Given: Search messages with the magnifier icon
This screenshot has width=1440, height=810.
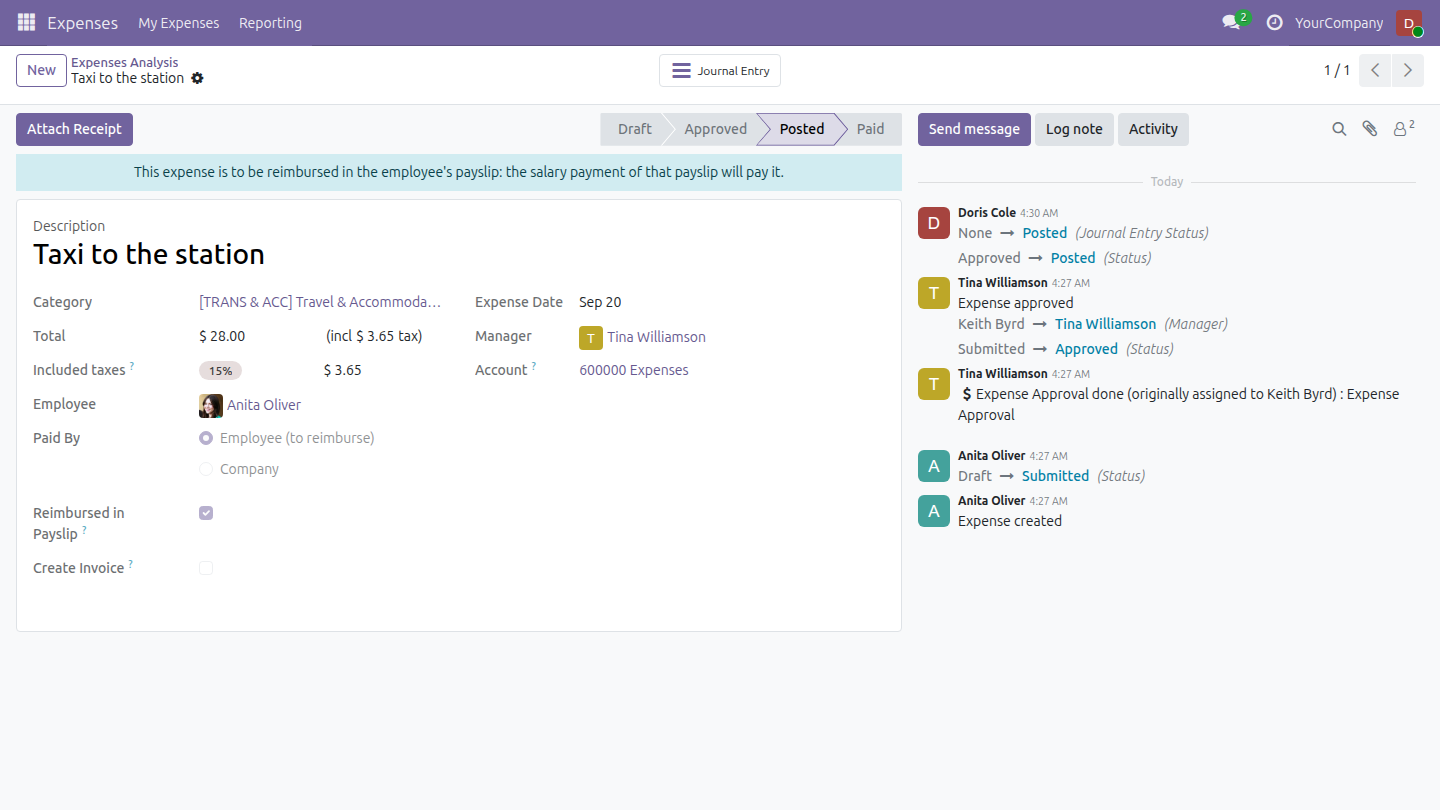Looking at the screenshot, I should click(1339, 129).
